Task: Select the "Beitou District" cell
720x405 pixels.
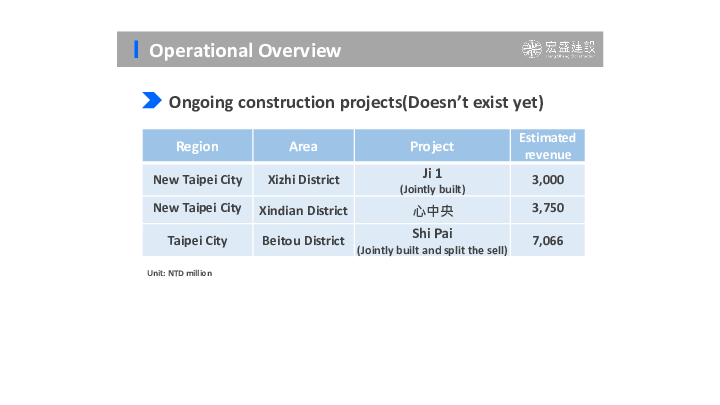Action: point(303,240)
